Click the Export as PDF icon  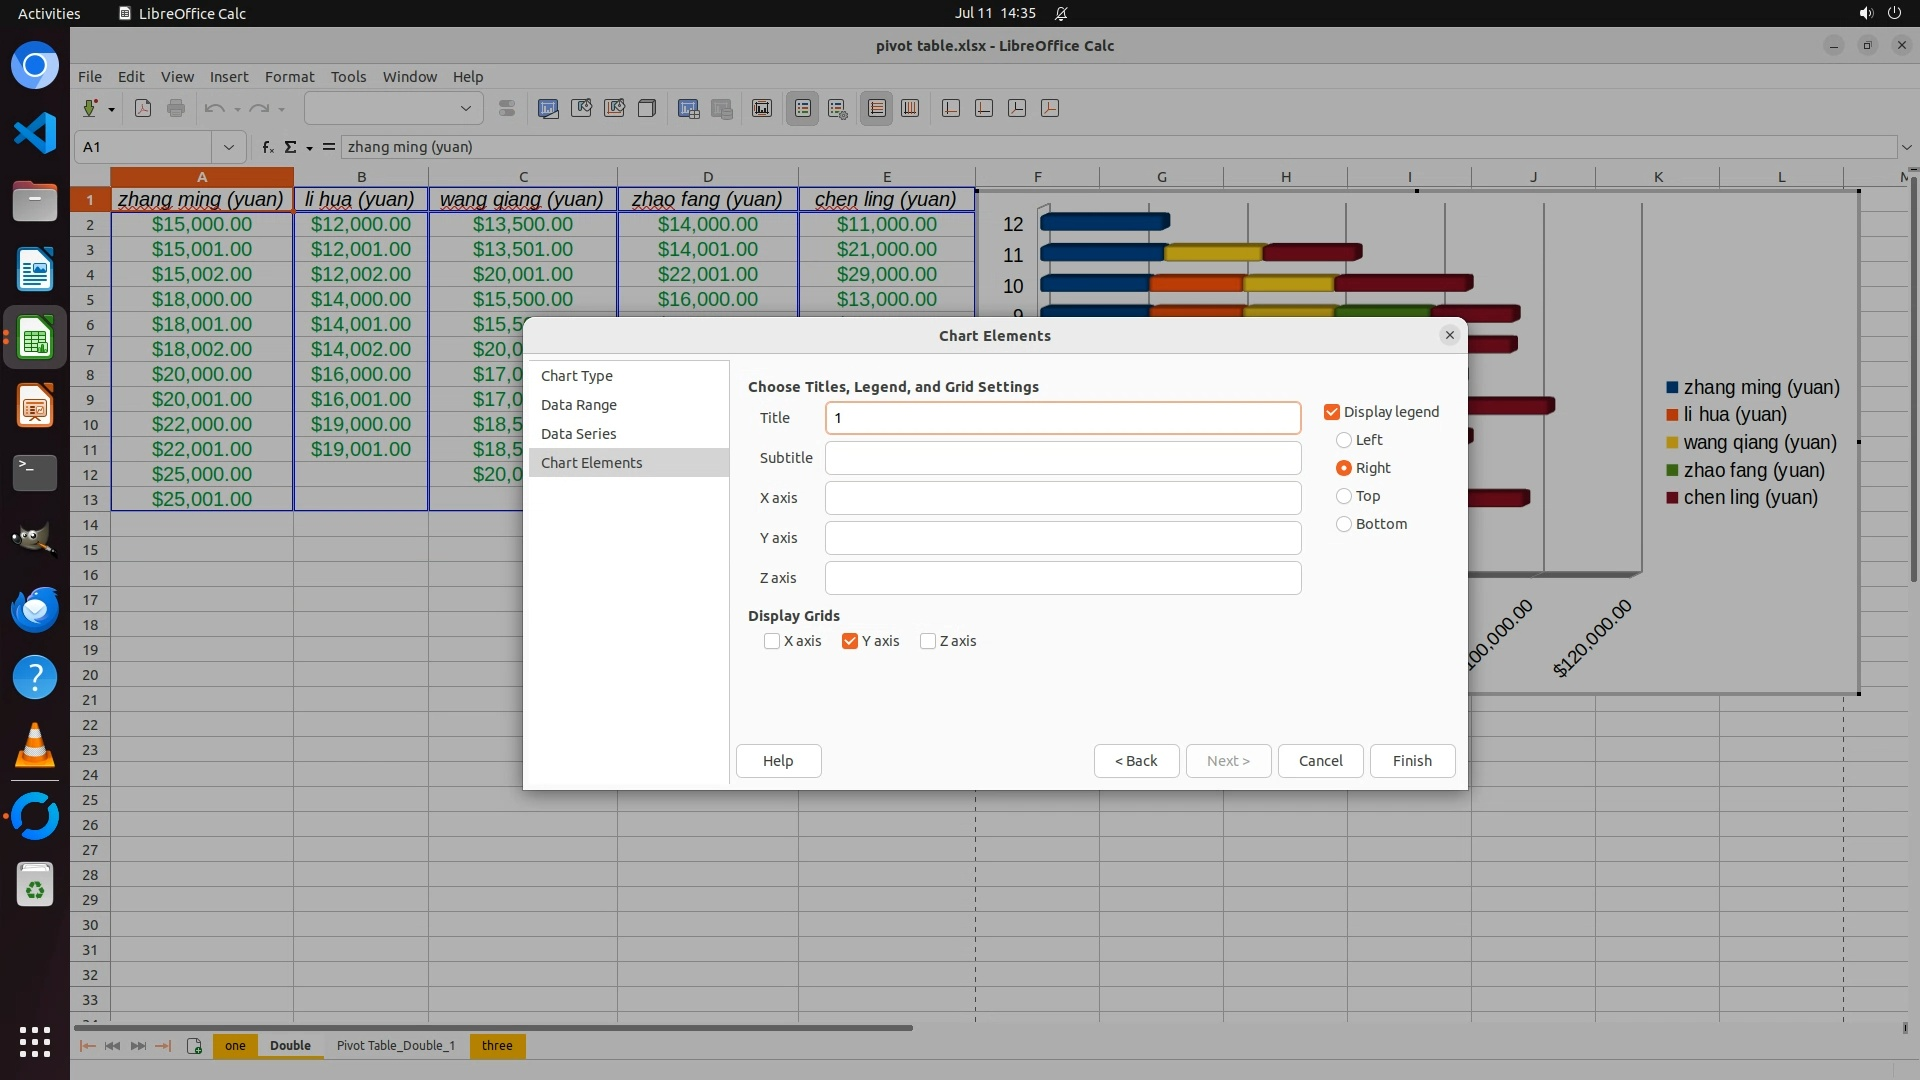(x=143, y=109)
